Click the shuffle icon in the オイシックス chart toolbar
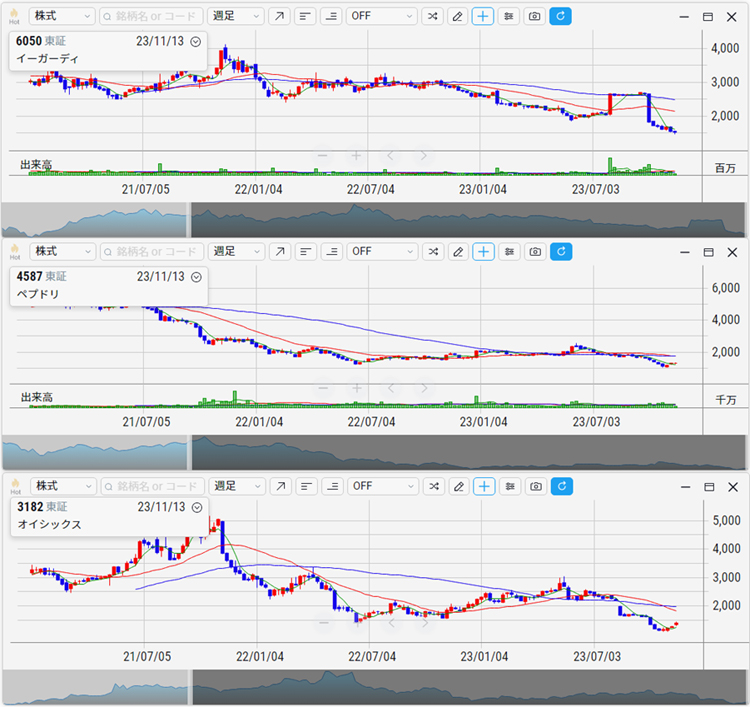The width and height of the screenshot is (750, 707). coord(431,486)
